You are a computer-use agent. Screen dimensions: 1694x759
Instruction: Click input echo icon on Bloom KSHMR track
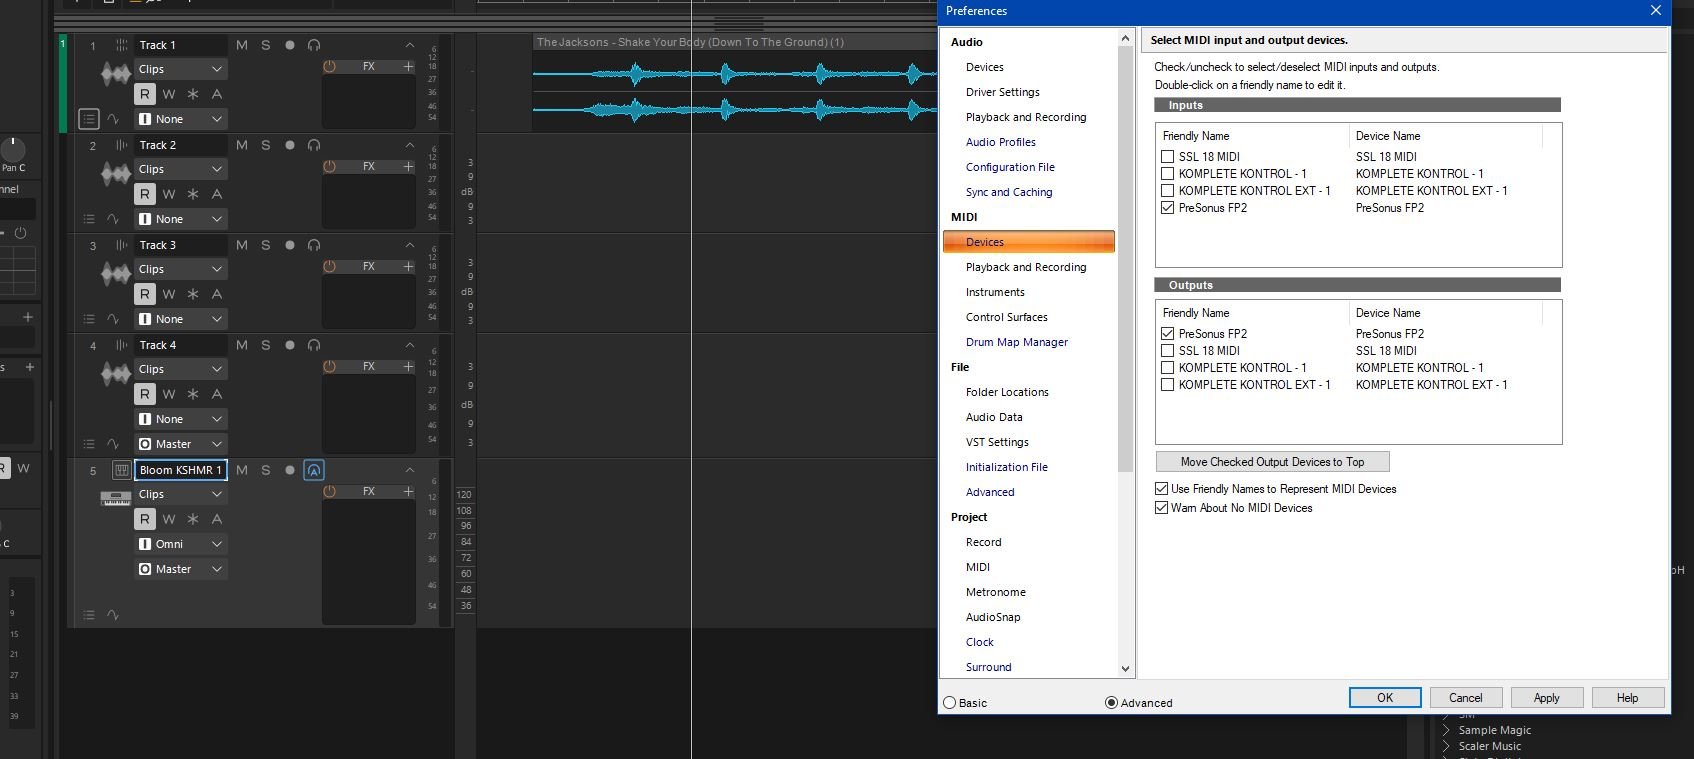(314, 470)
